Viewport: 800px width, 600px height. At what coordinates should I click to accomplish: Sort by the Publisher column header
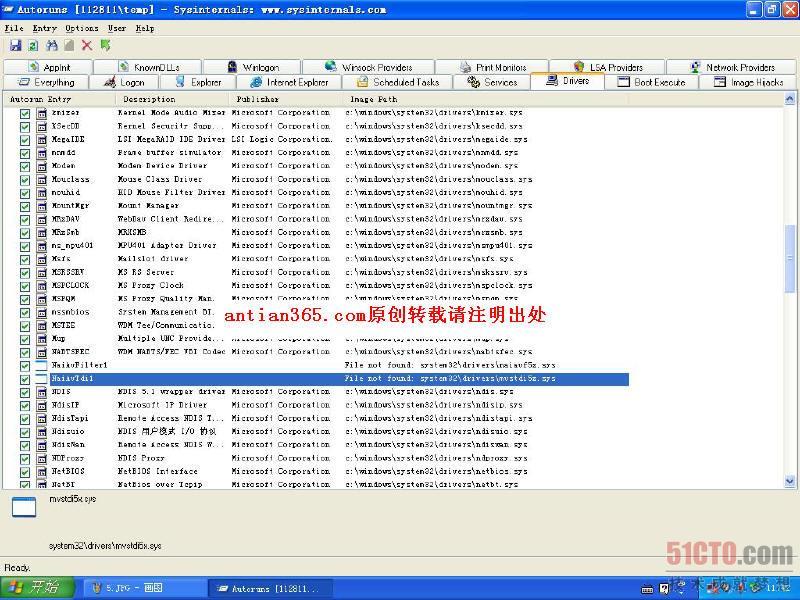(x=287, y=99)
